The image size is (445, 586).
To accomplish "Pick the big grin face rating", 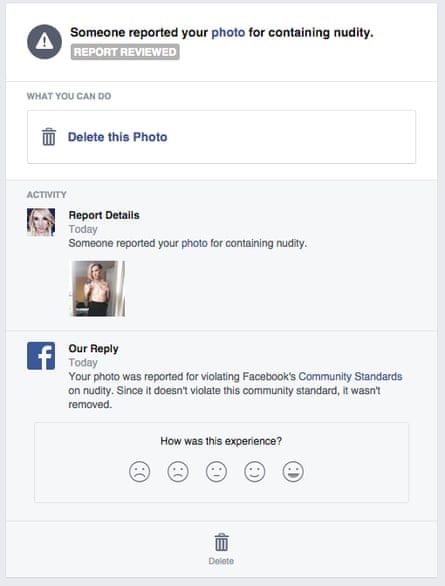I will tap(293, 472).
